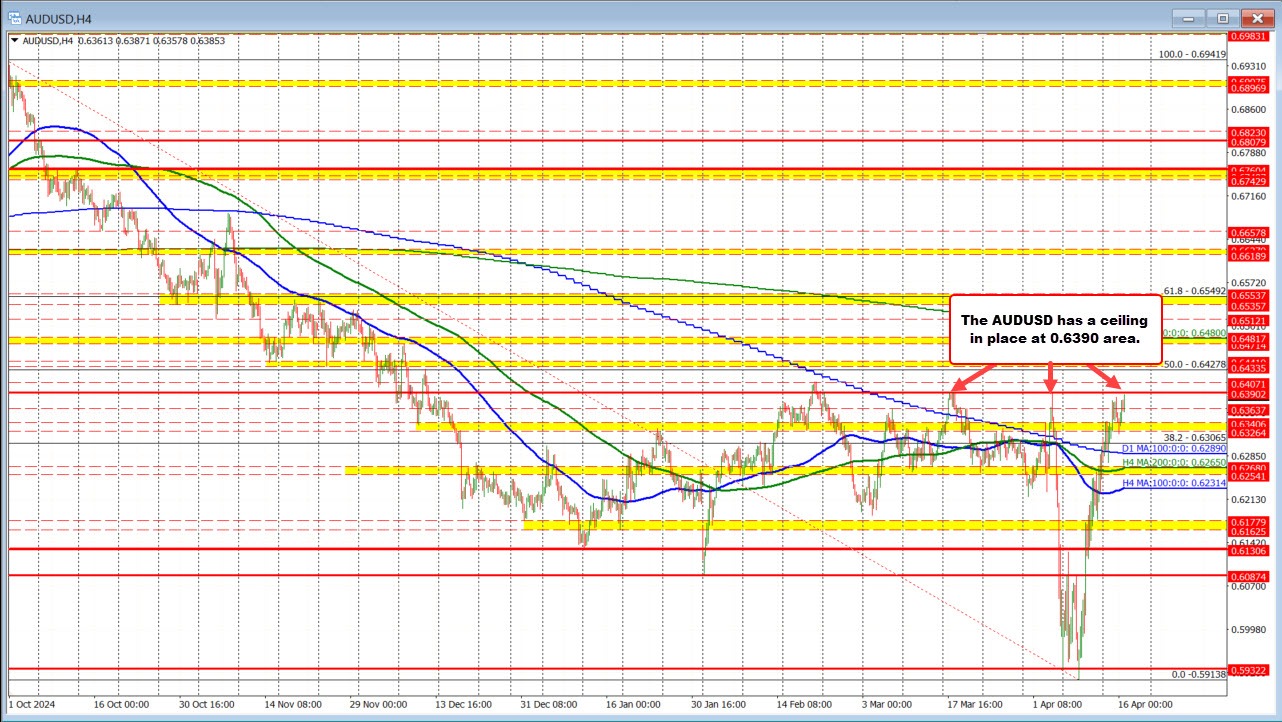
Task: Click the H4 MA:100:0:0: 0.62314 label
Action: coord(1174,483)
